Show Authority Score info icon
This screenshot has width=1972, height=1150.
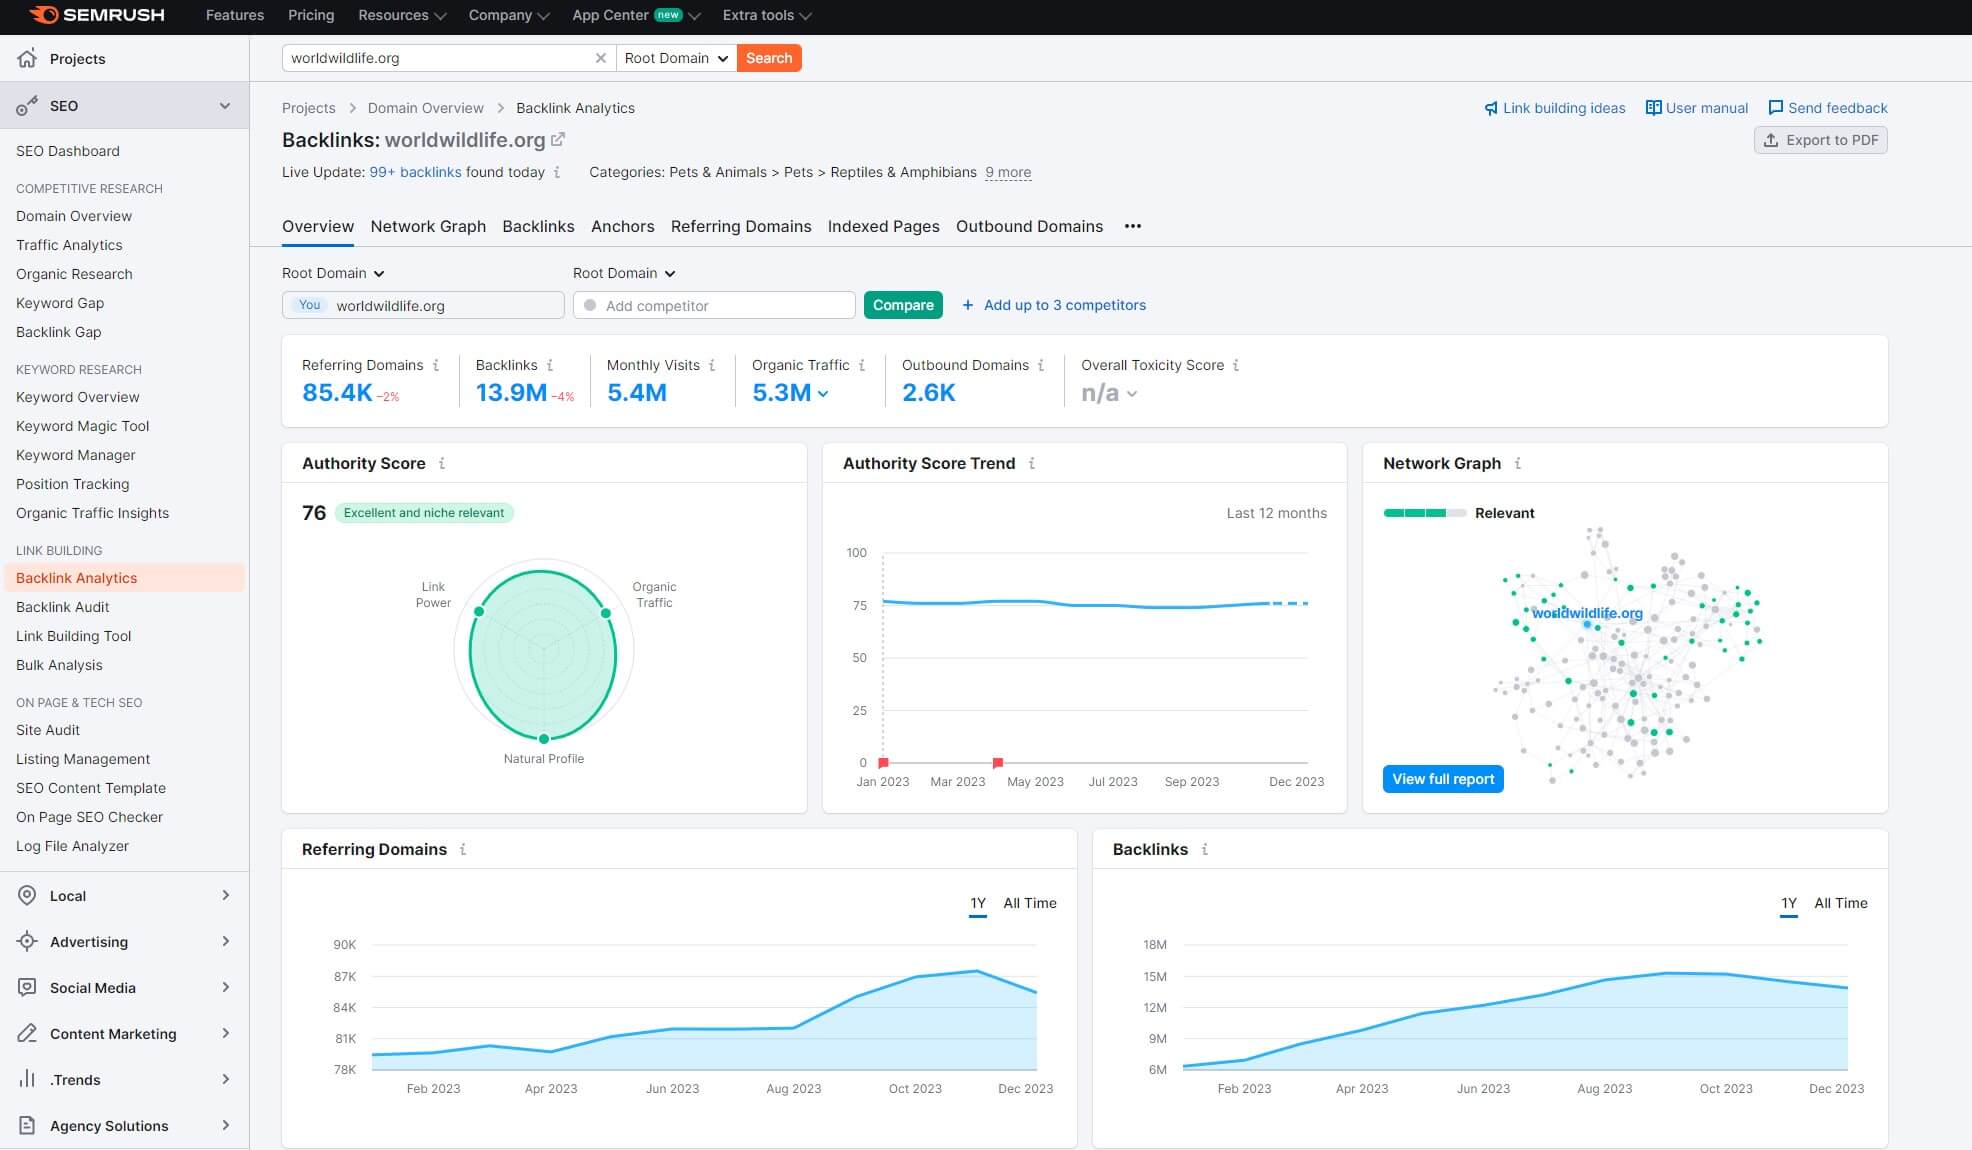(x=442, y=463)
